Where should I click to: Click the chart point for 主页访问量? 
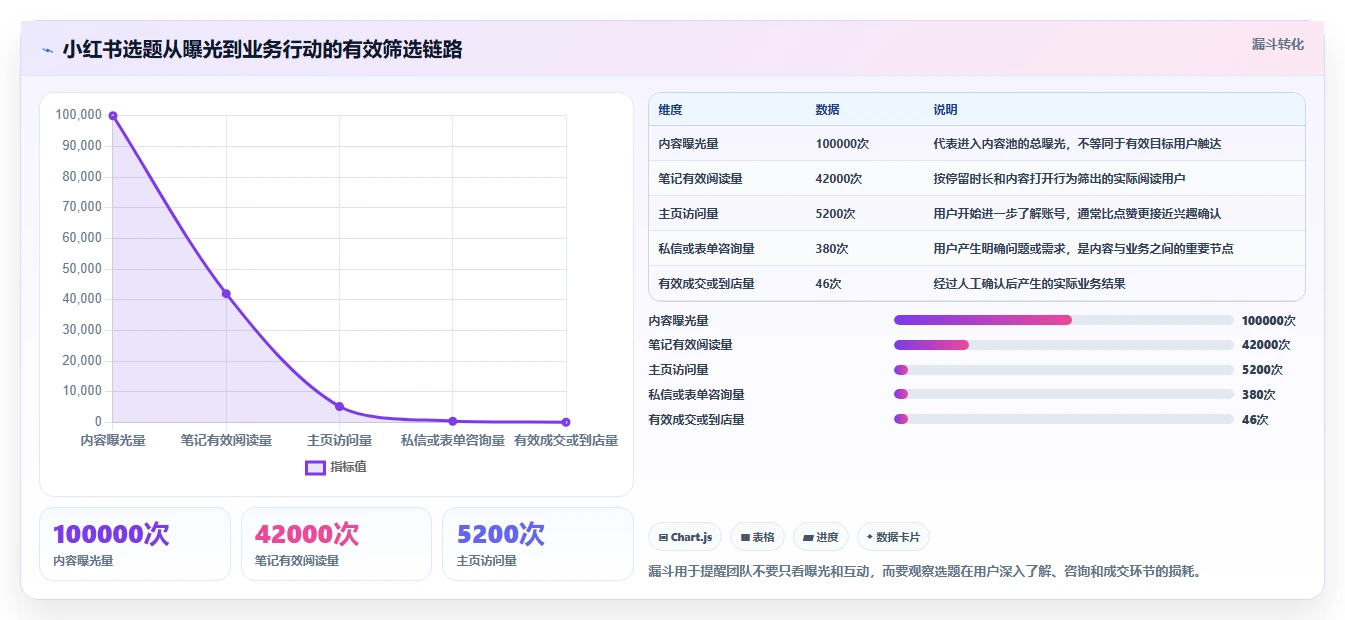(339, 406)
